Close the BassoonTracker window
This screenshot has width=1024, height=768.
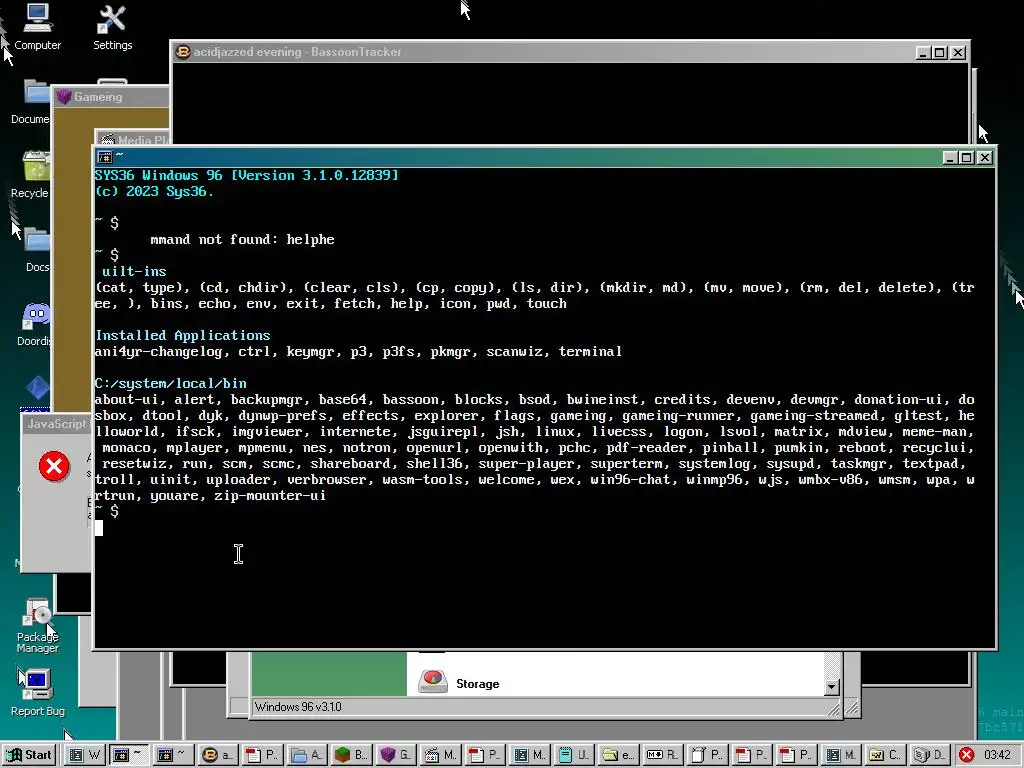click(957, 53)
